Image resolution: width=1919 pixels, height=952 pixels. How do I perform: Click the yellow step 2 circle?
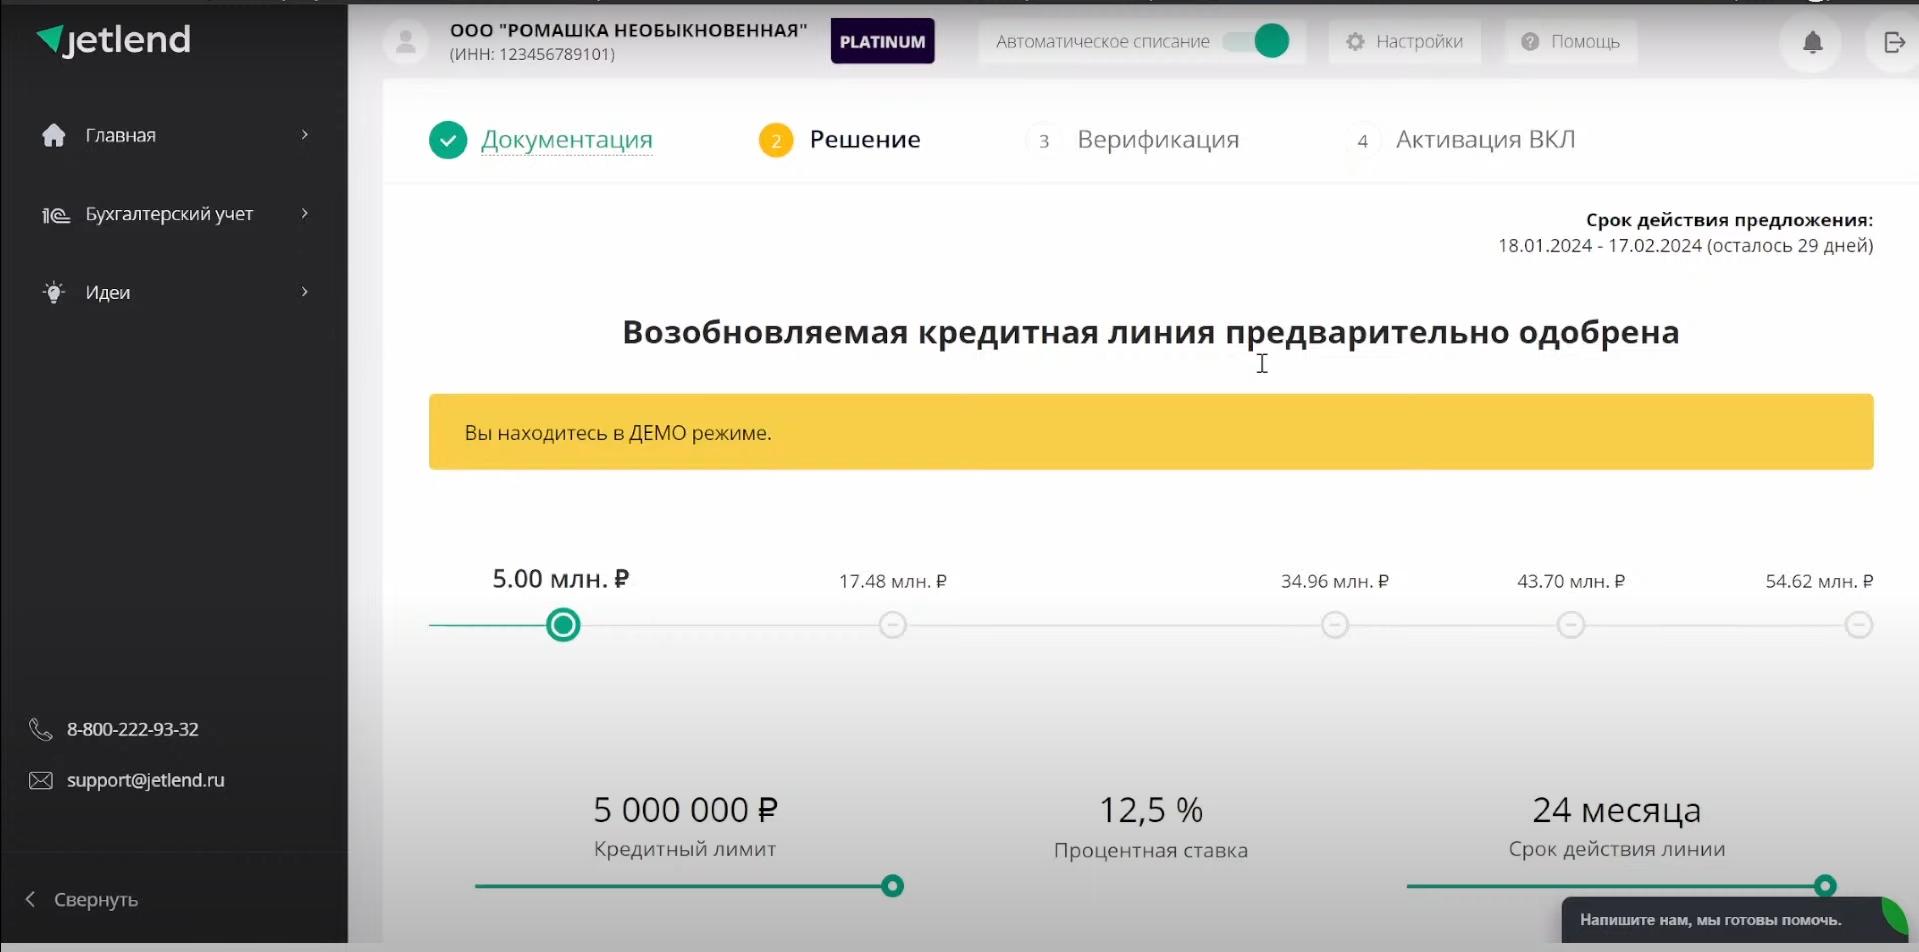point(776,141)
